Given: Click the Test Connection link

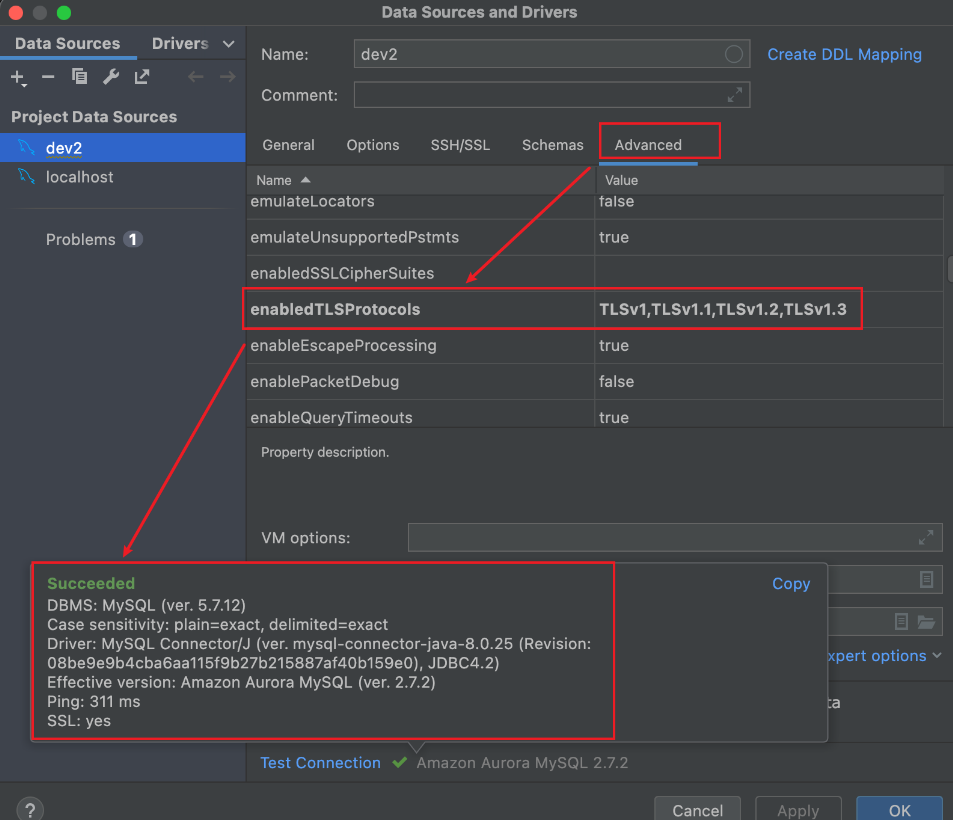Looking at the screenshot, I should [x=320, y=763].
